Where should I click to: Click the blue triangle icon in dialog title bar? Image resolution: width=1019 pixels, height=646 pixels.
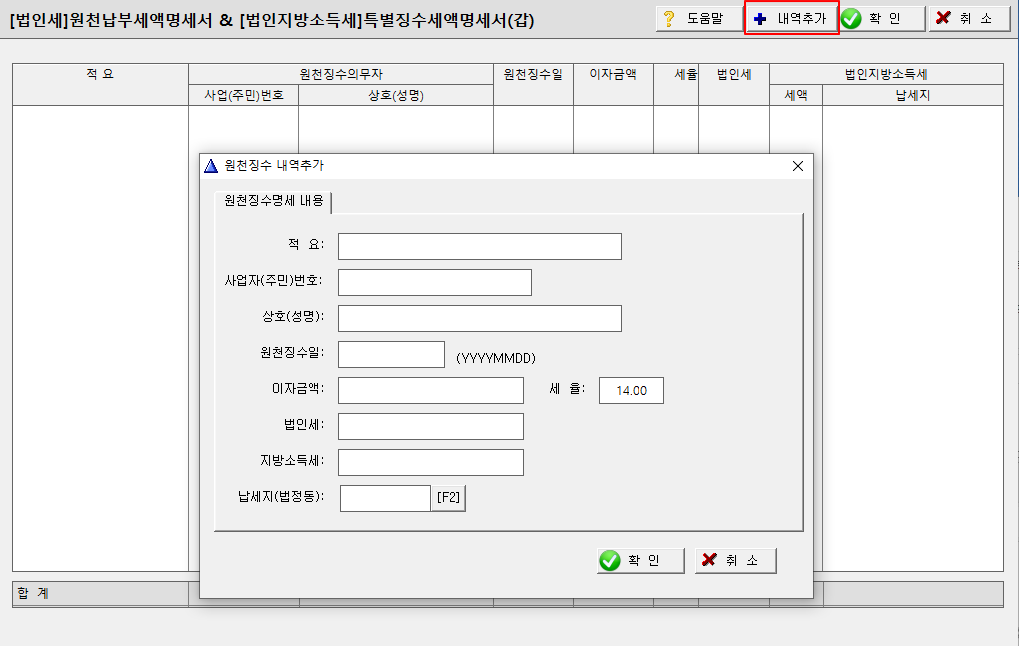(x=210, y=166)
